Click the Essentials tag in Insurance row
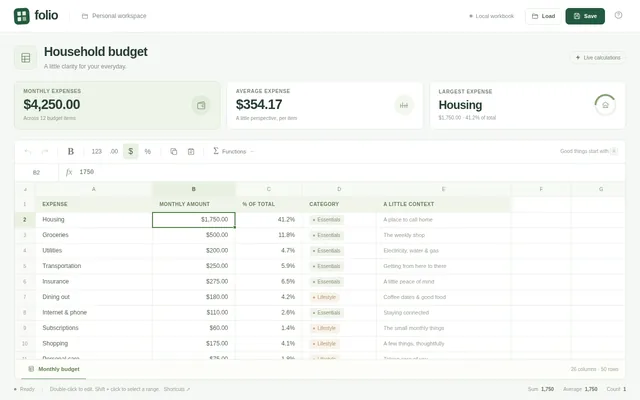Viewport: 640px width, 400px height. coord(327,282)
